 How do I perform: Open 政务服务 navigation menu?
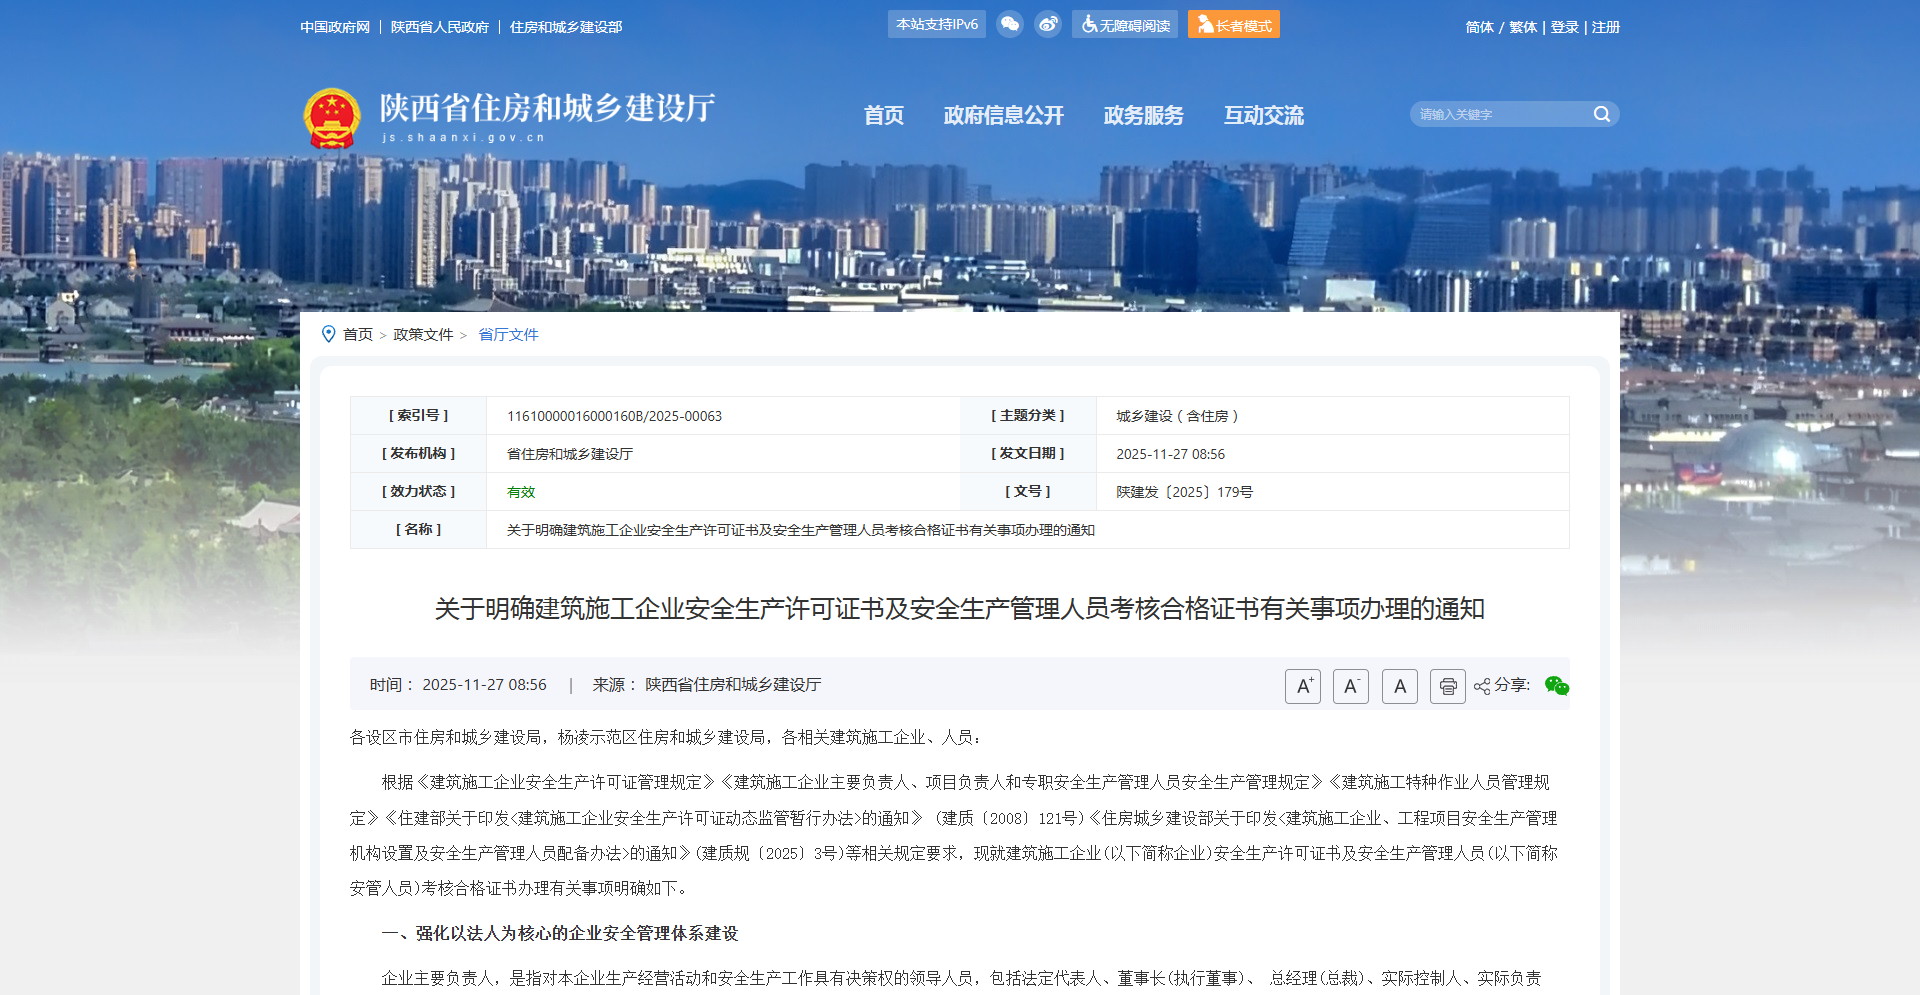[1143, 115]
